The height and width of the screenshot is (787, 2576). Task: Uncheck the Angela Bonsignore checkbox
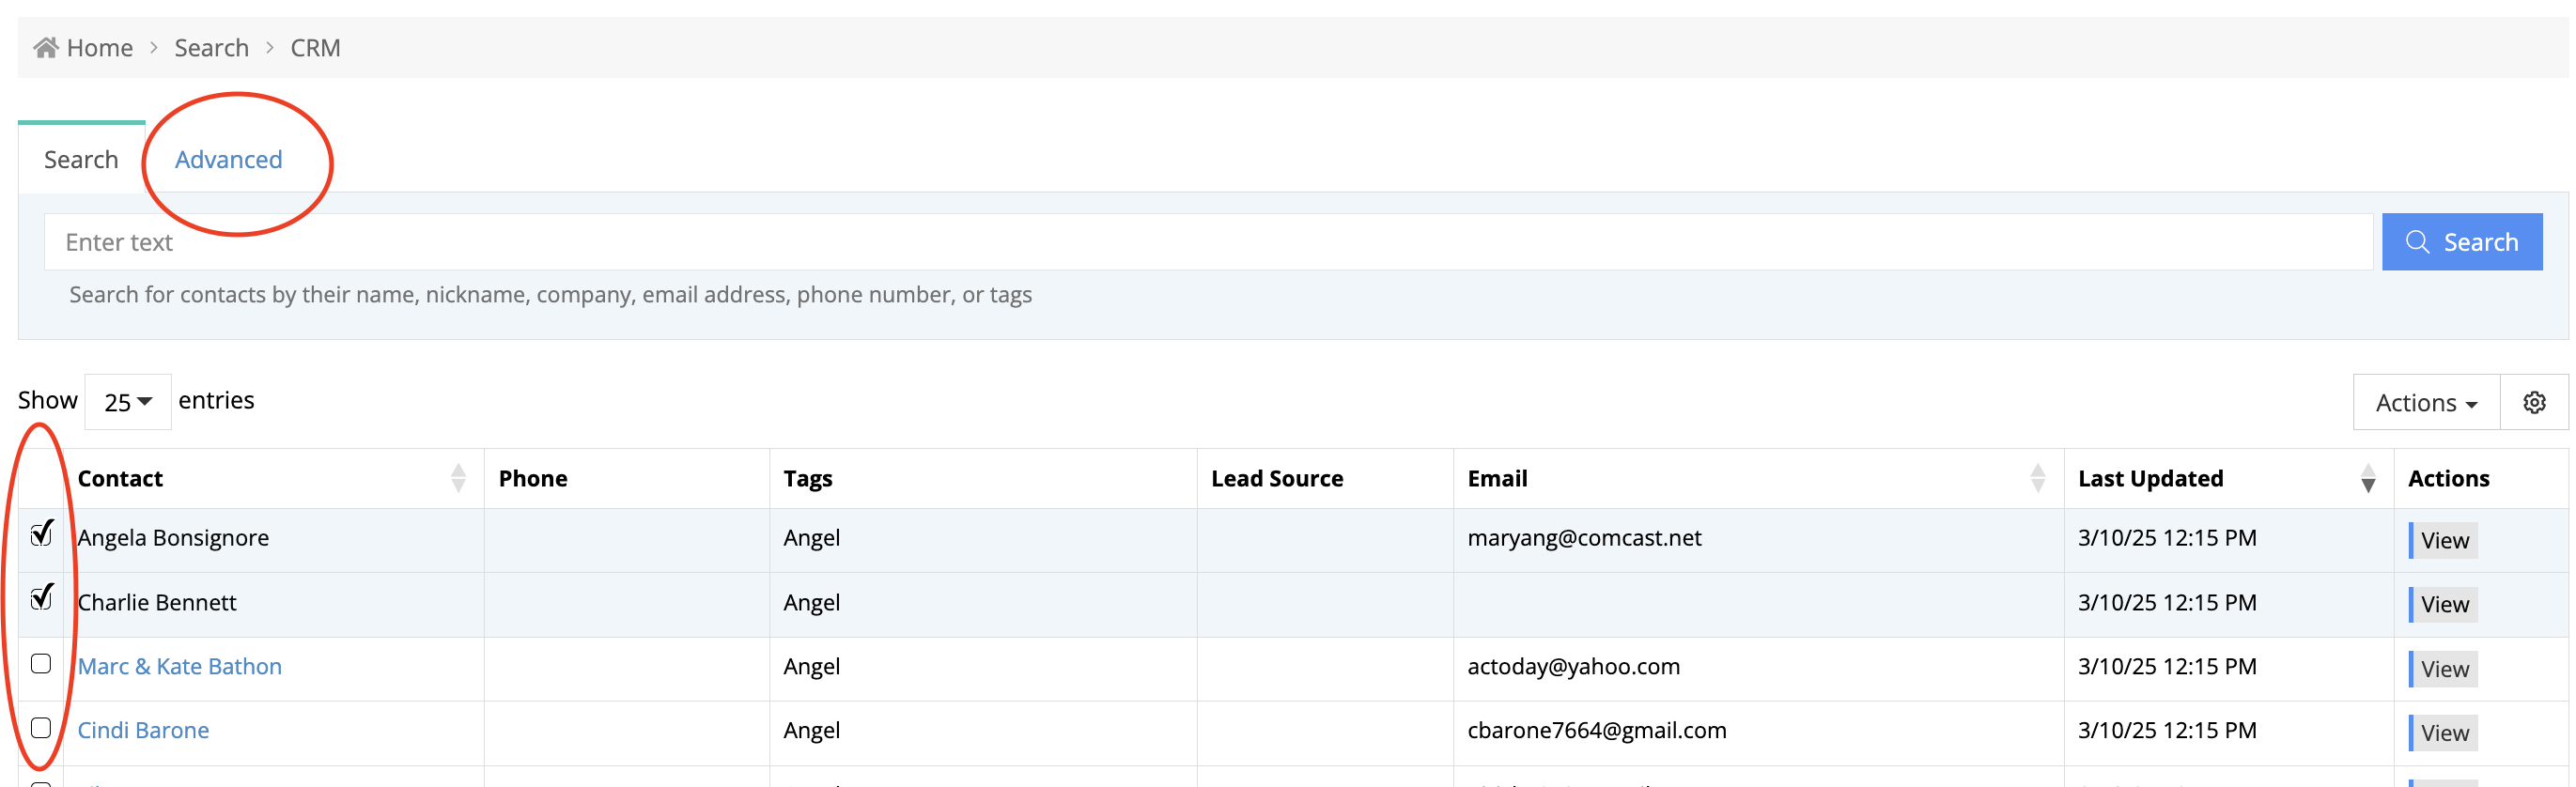tap(41, 534)
